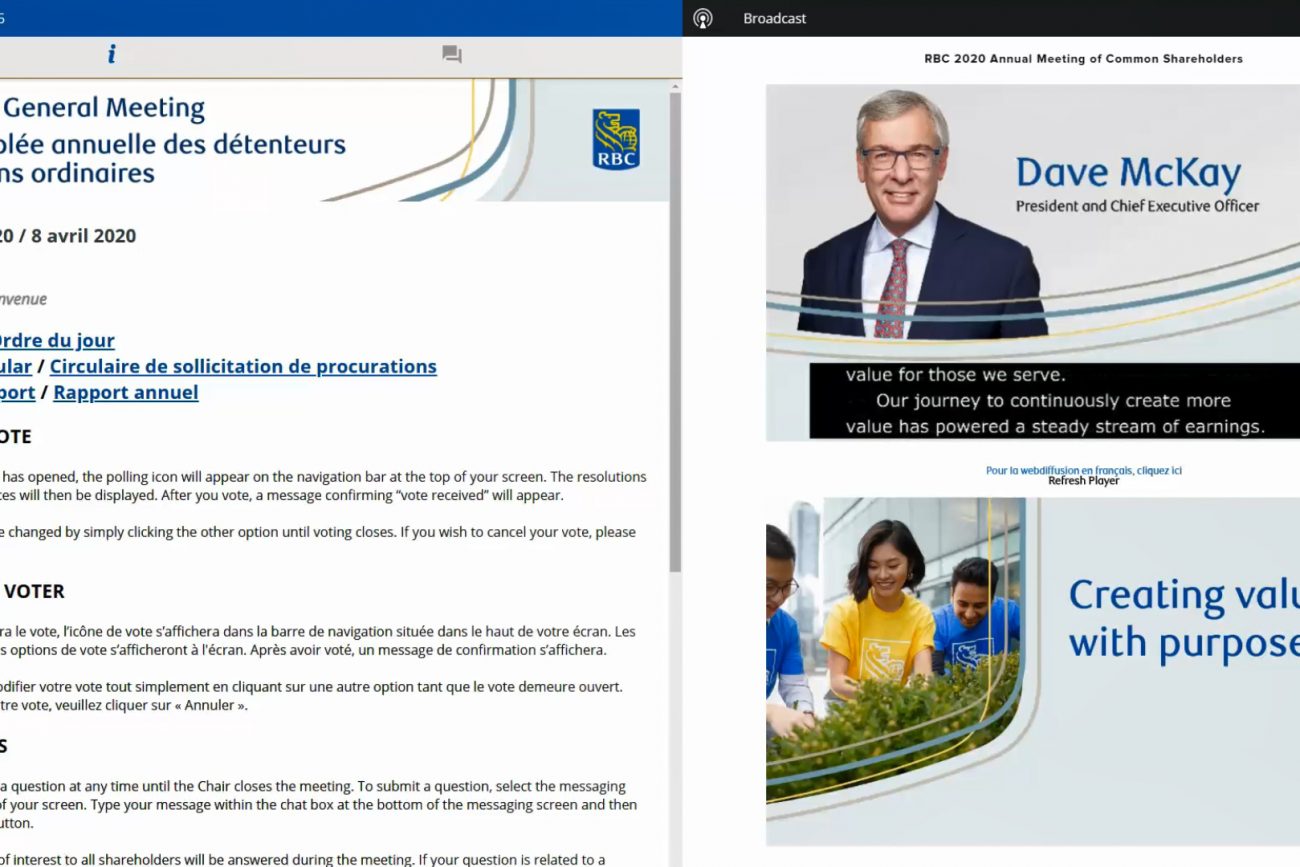Click Pour la webdiffusion en français link

click(x=1084, y=470)
